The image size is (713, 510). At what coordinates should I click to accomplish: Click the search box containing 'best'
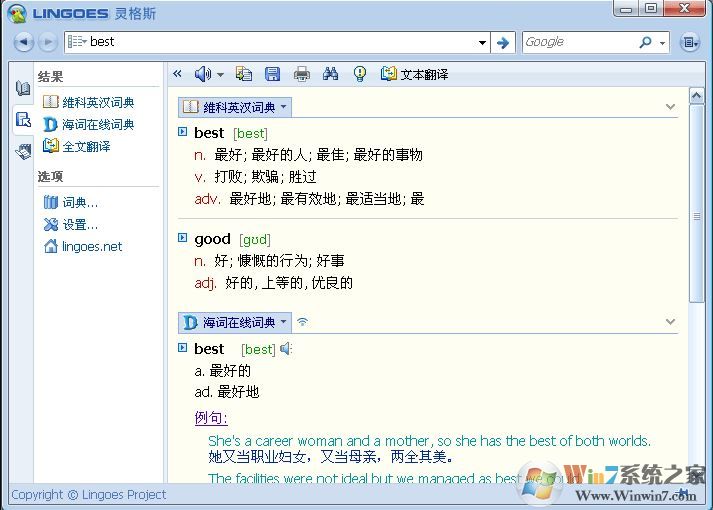pos(277,42)
